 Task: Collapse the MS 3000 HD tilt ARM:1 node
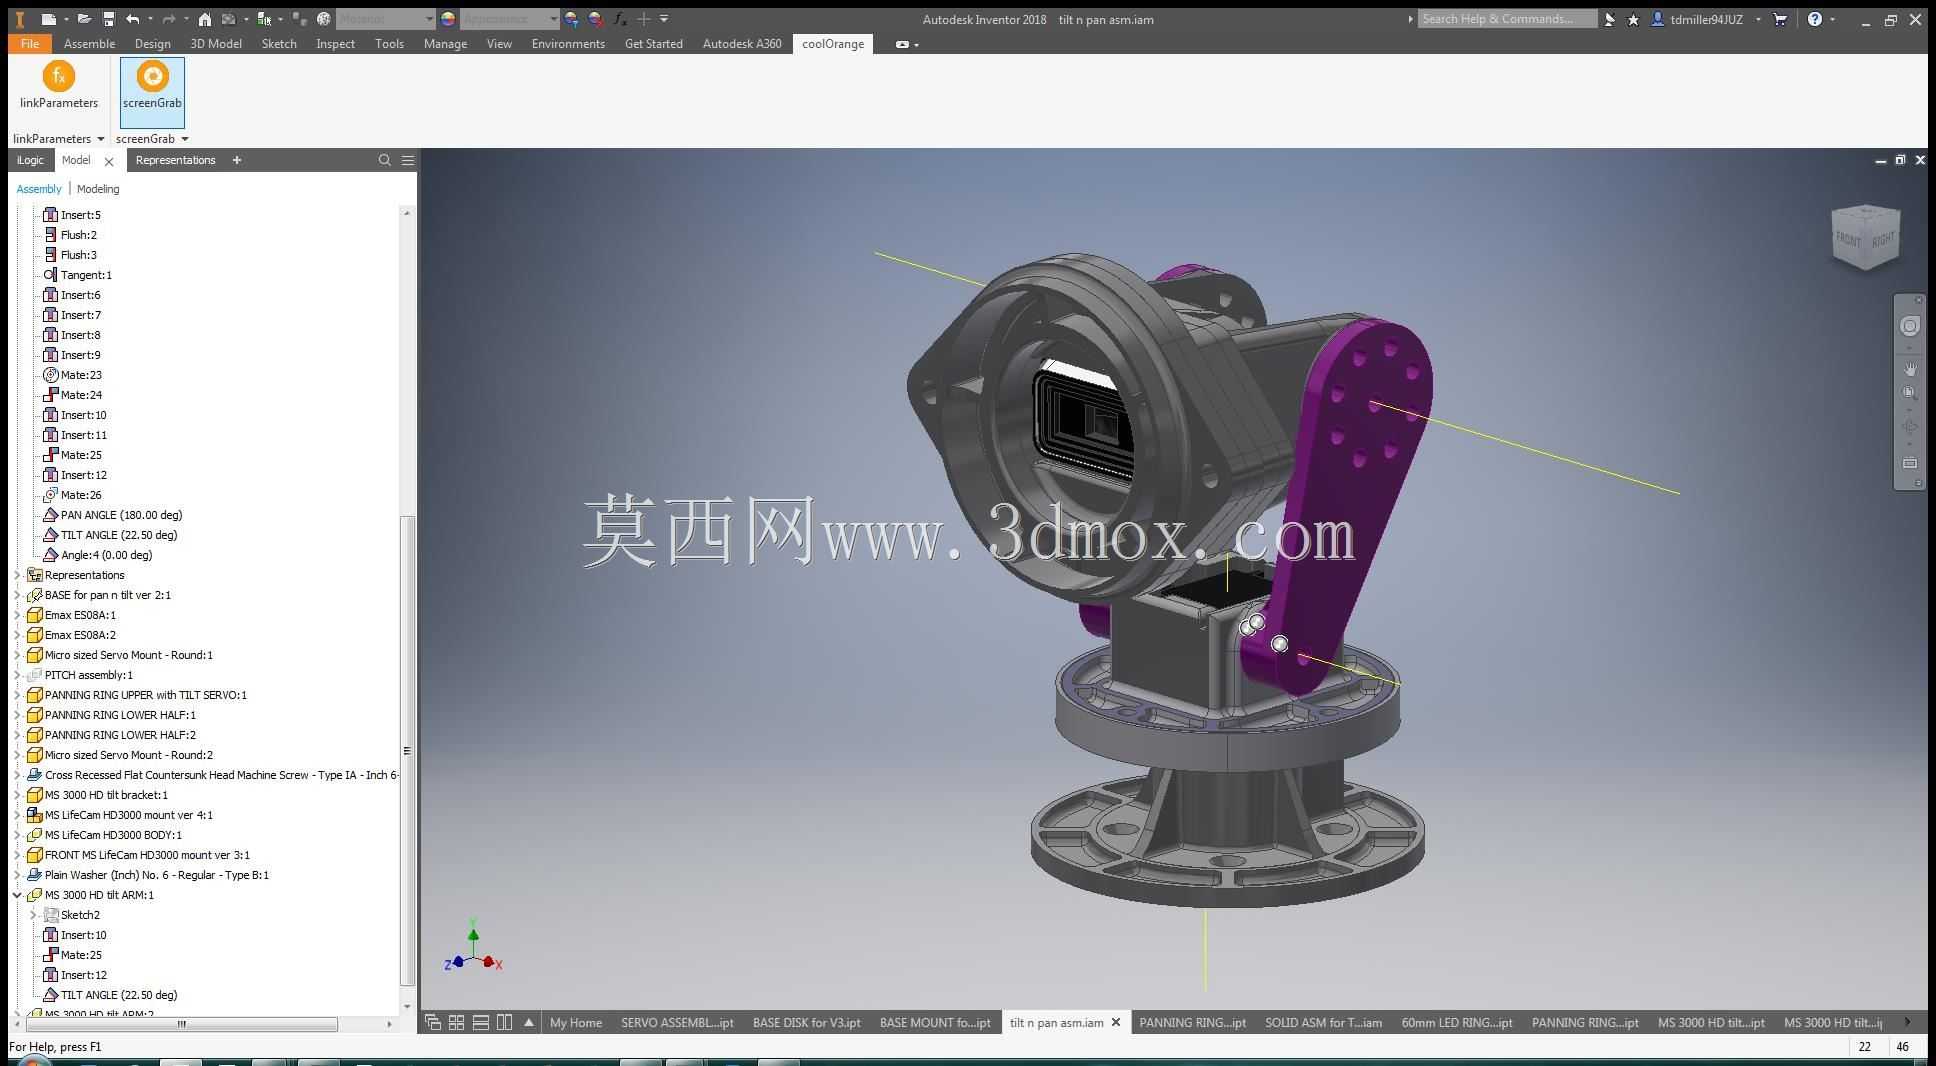[x=17, y=895]
